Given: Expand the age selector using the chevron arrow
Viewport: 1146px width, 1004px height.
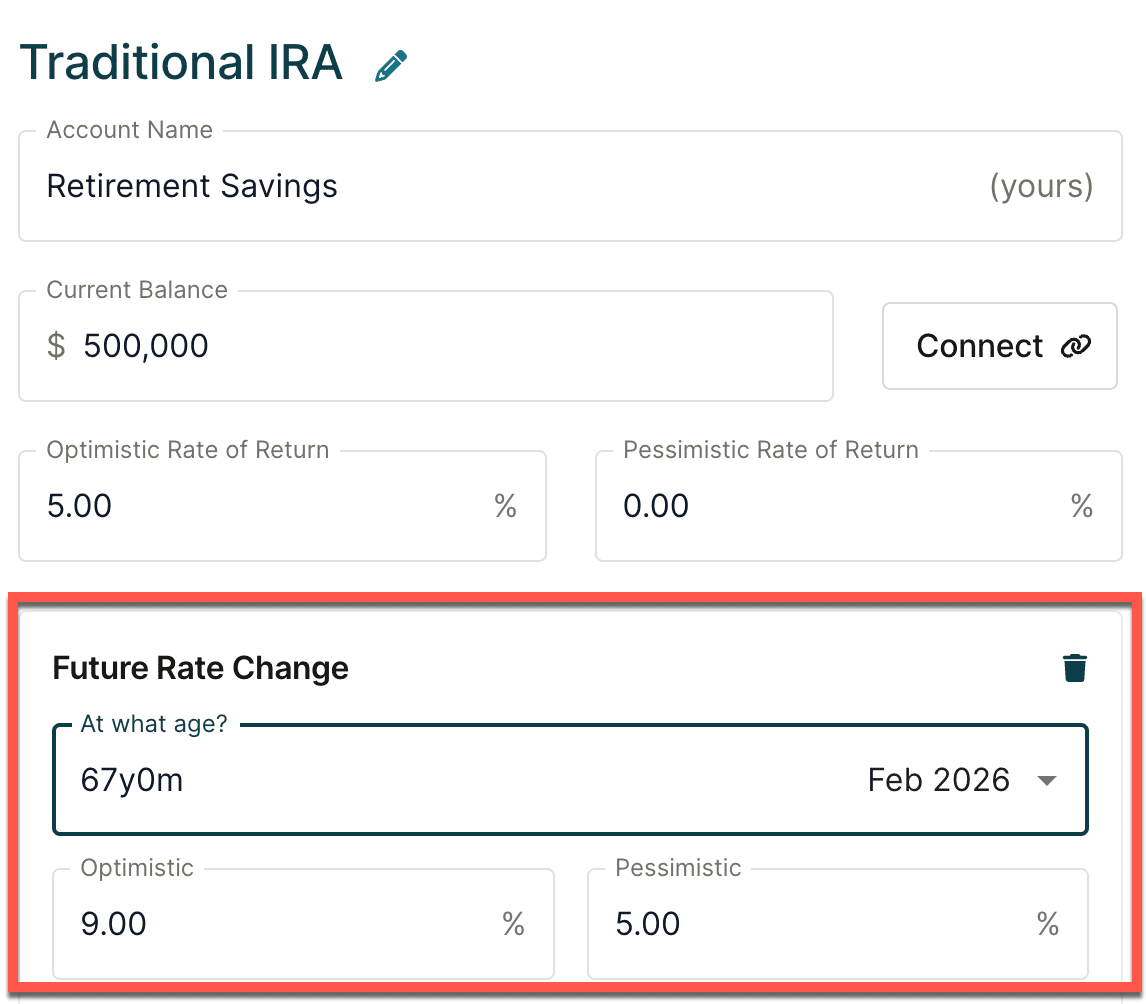Looking at the screenshot, I should pos(1047,780).
